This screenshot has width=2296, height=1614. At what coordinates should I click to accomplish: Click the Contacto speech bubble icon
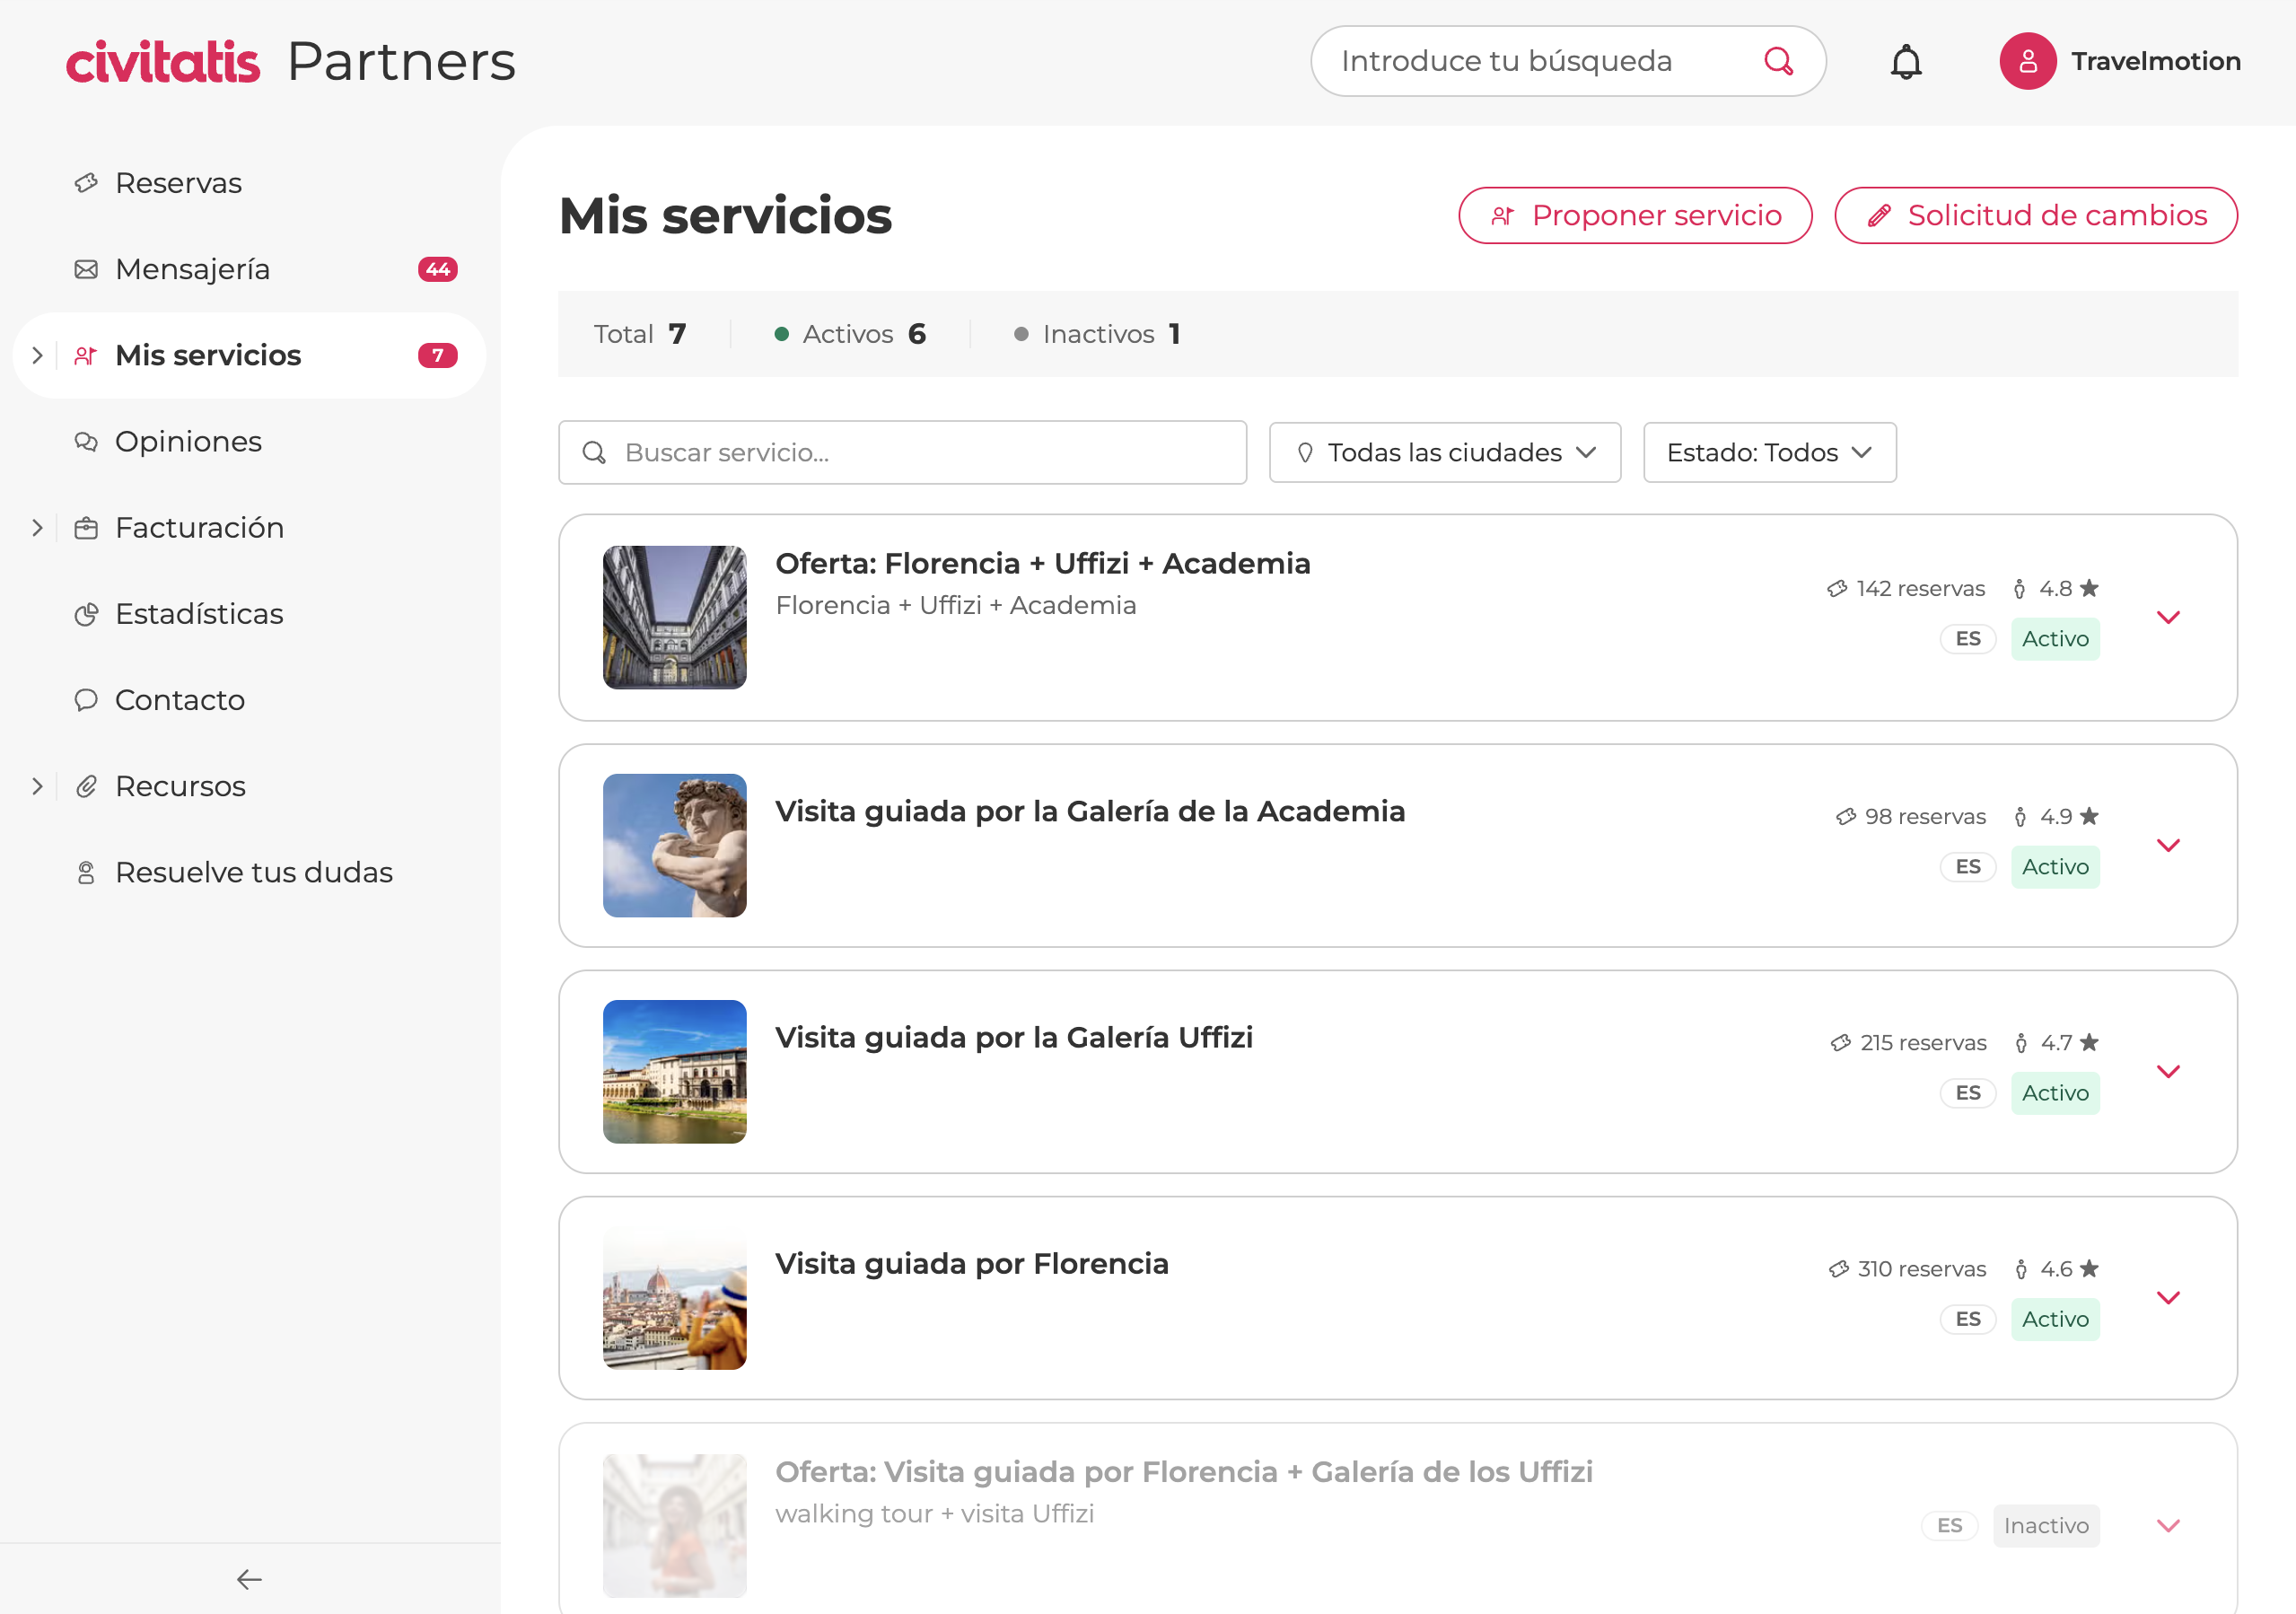point(86,700)
